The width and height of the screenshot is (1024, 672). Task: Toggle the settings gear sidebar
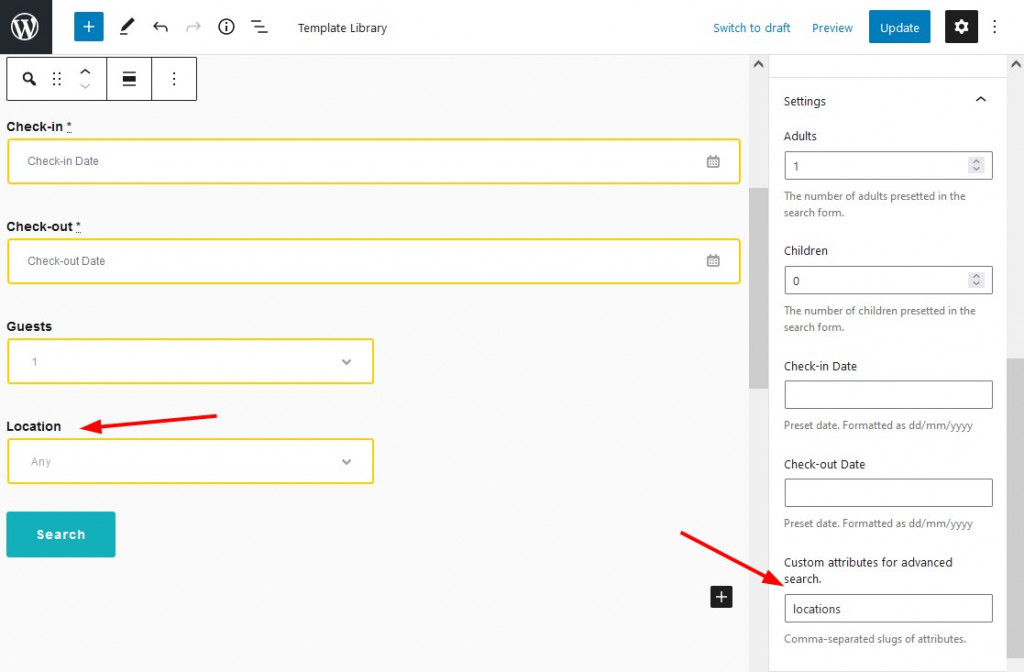[x=961, y=27]
